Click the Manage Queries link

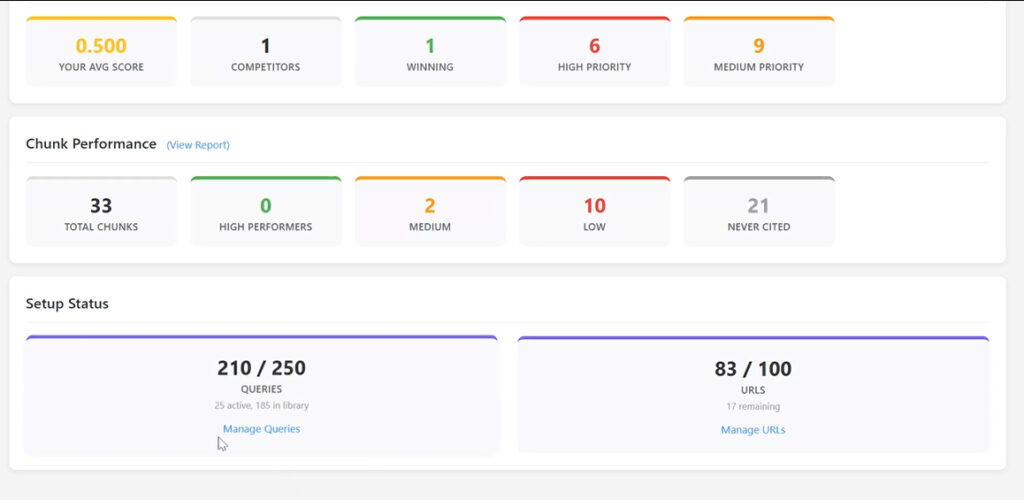coord(261,429)
